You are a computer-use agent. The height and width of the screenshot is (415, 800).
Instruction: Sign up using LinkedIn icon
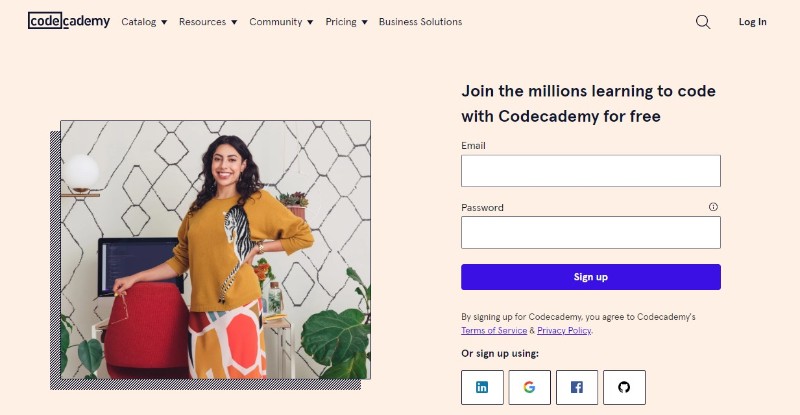tap(482, 387)
